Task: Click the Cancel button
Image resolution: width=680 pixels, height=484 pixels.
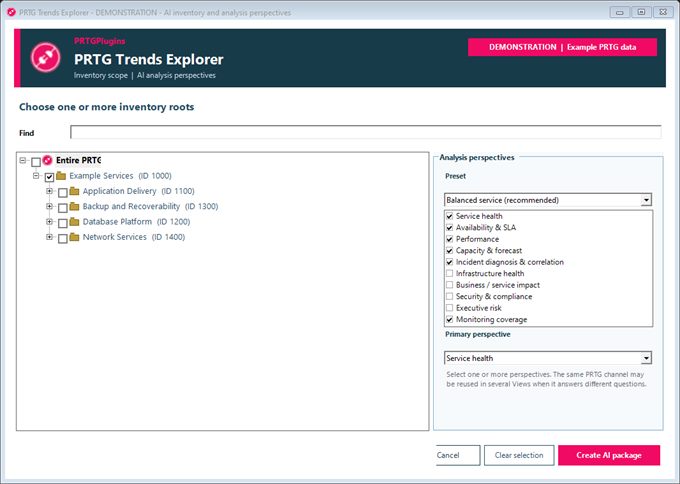Action: point(458,455)
